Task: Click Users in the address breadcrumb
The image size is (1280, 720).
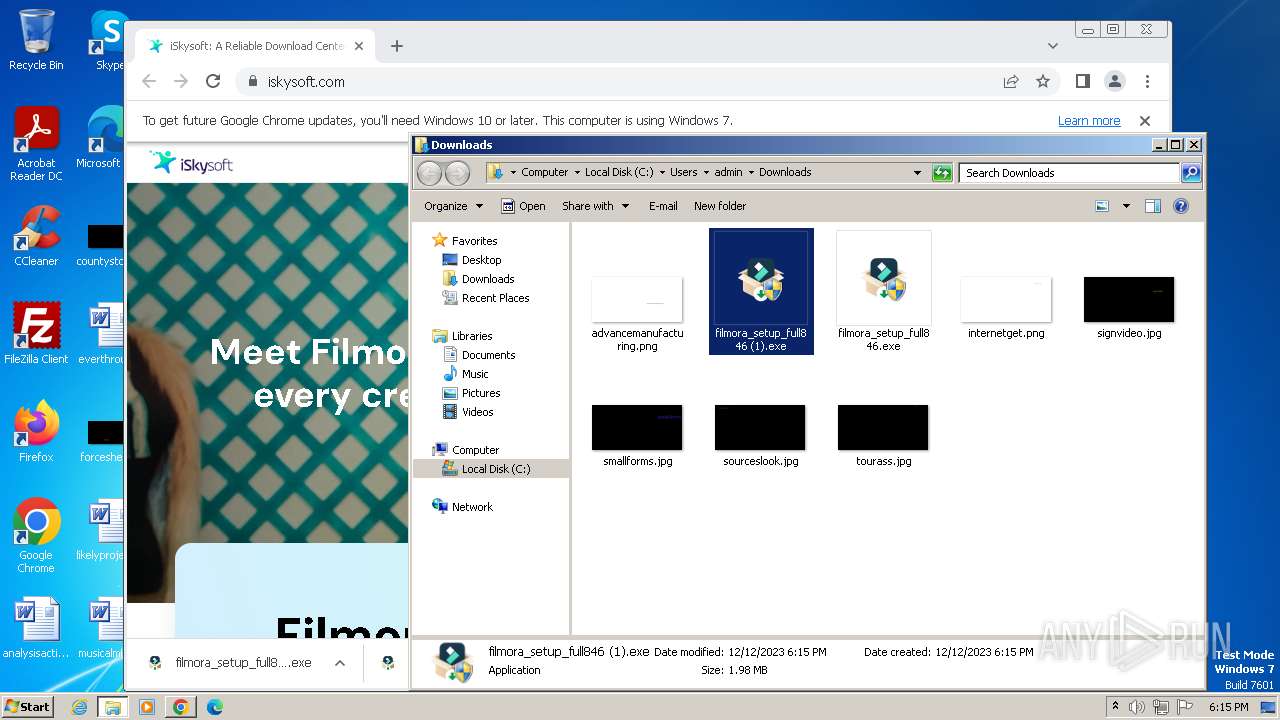Action: click(683, 172)
